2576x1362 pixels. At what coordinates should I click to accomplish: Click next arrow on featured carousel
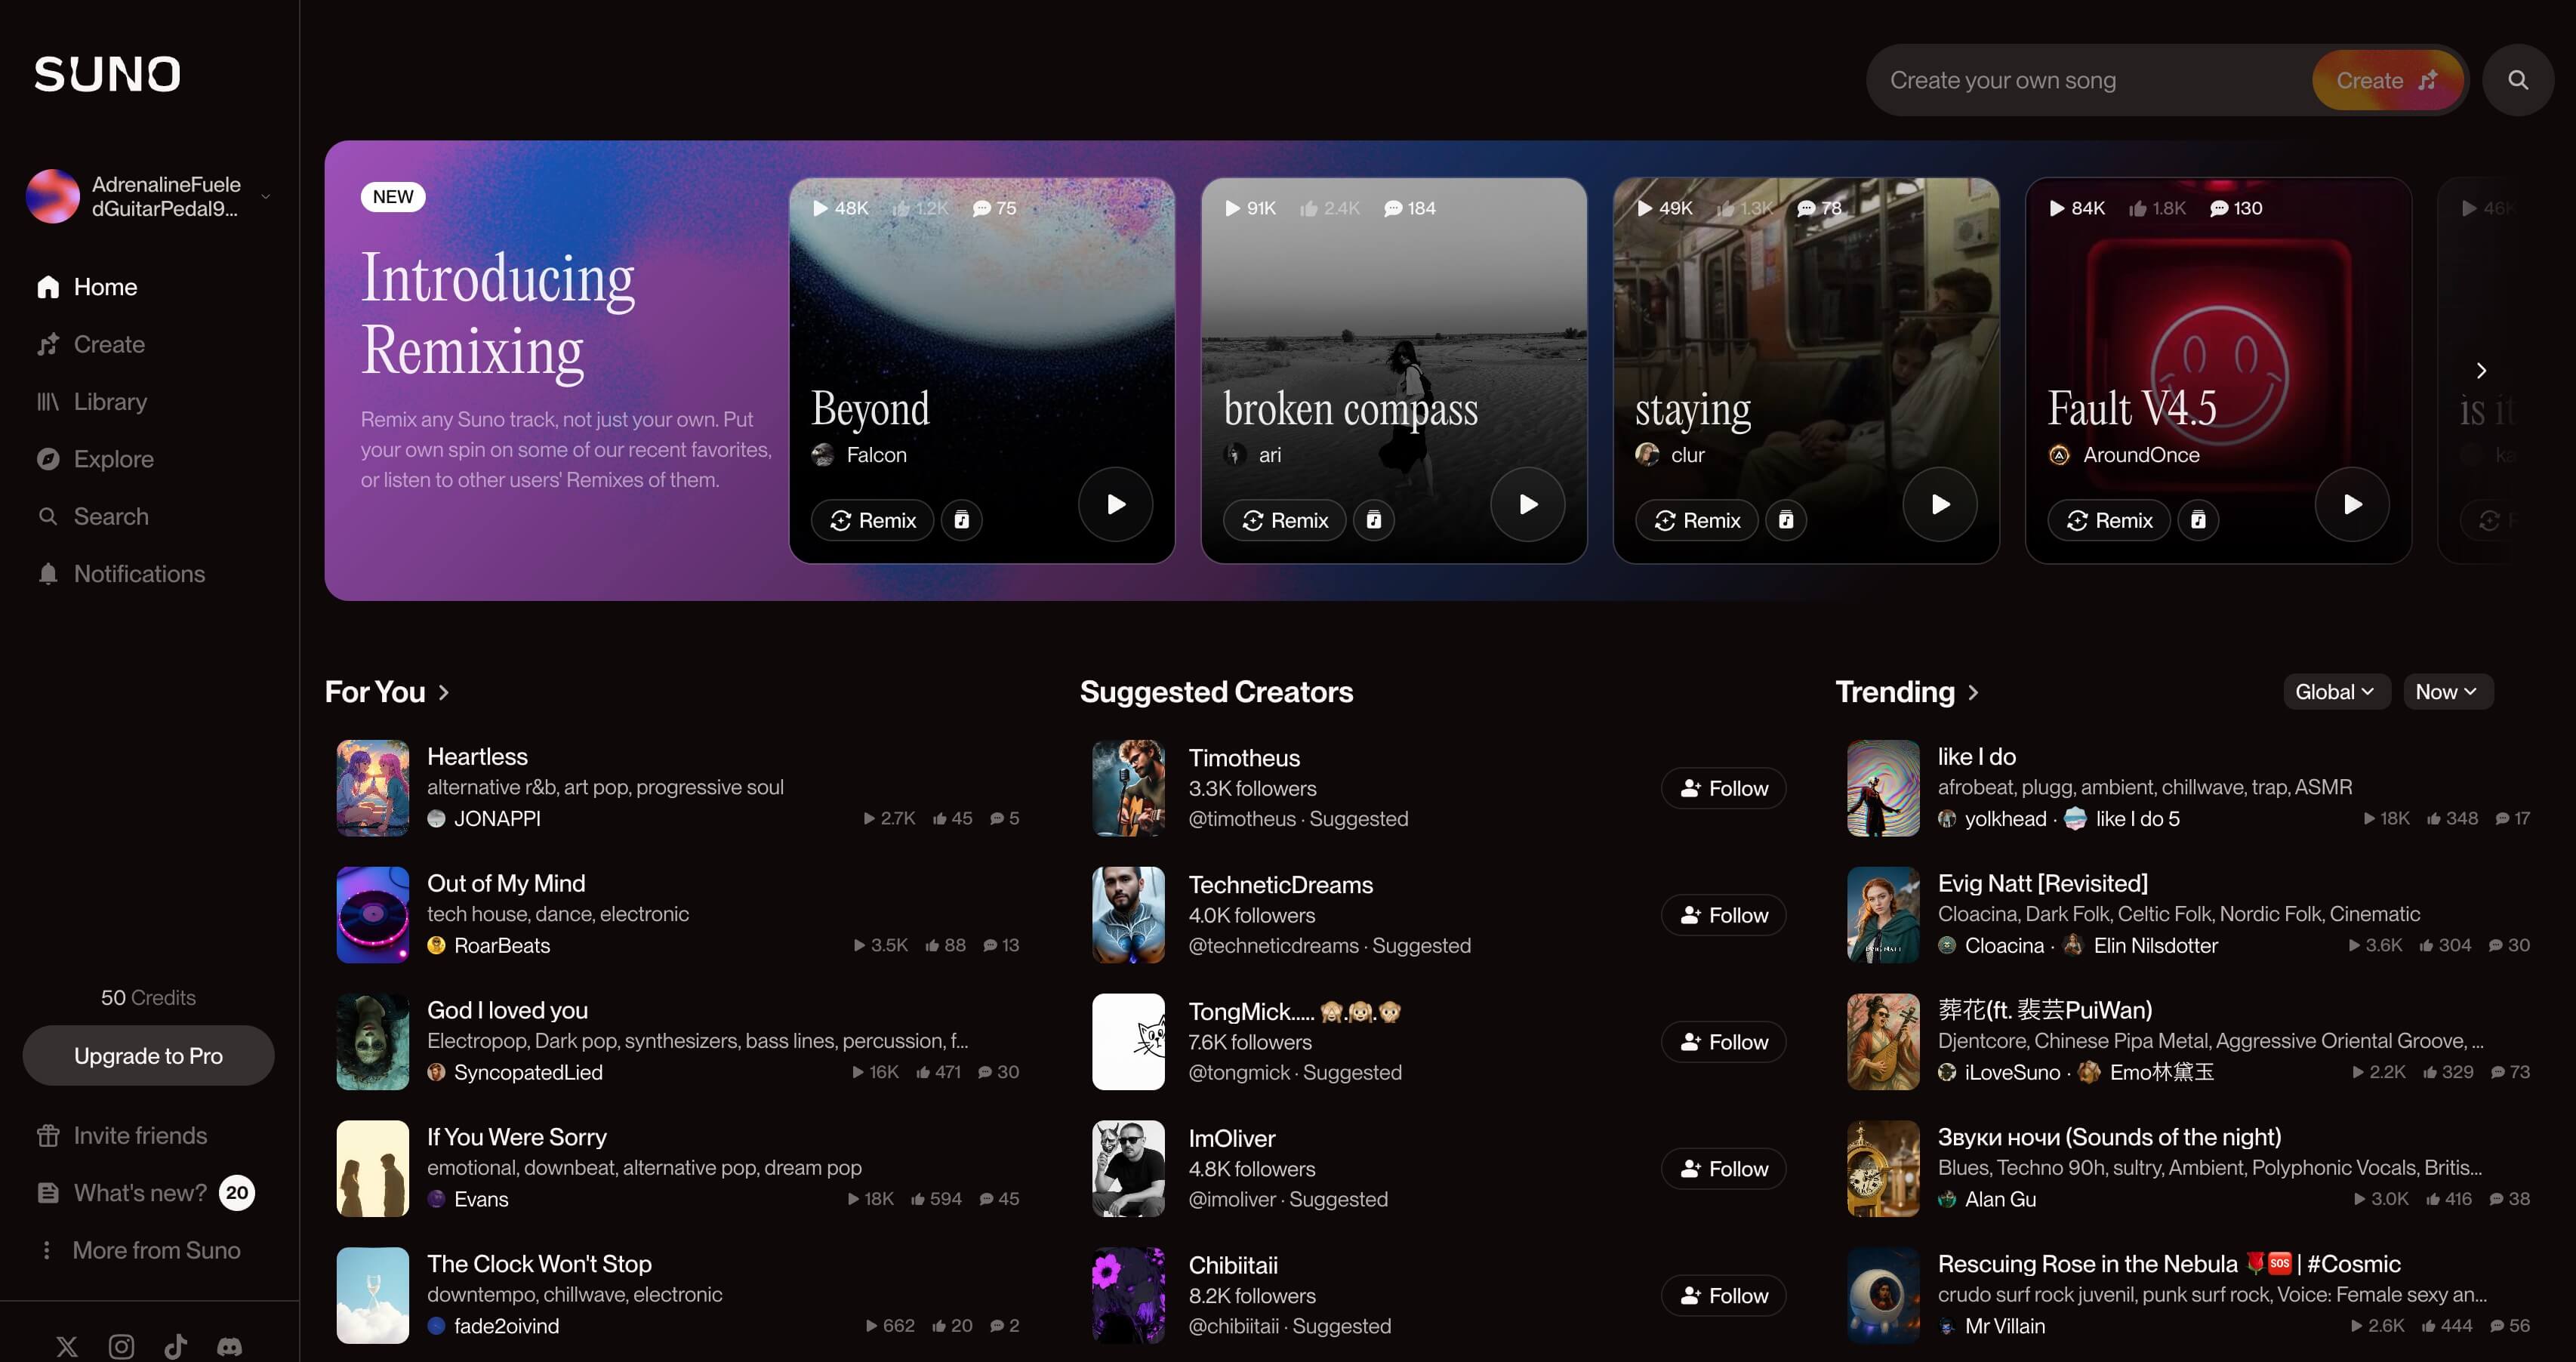2481,371
